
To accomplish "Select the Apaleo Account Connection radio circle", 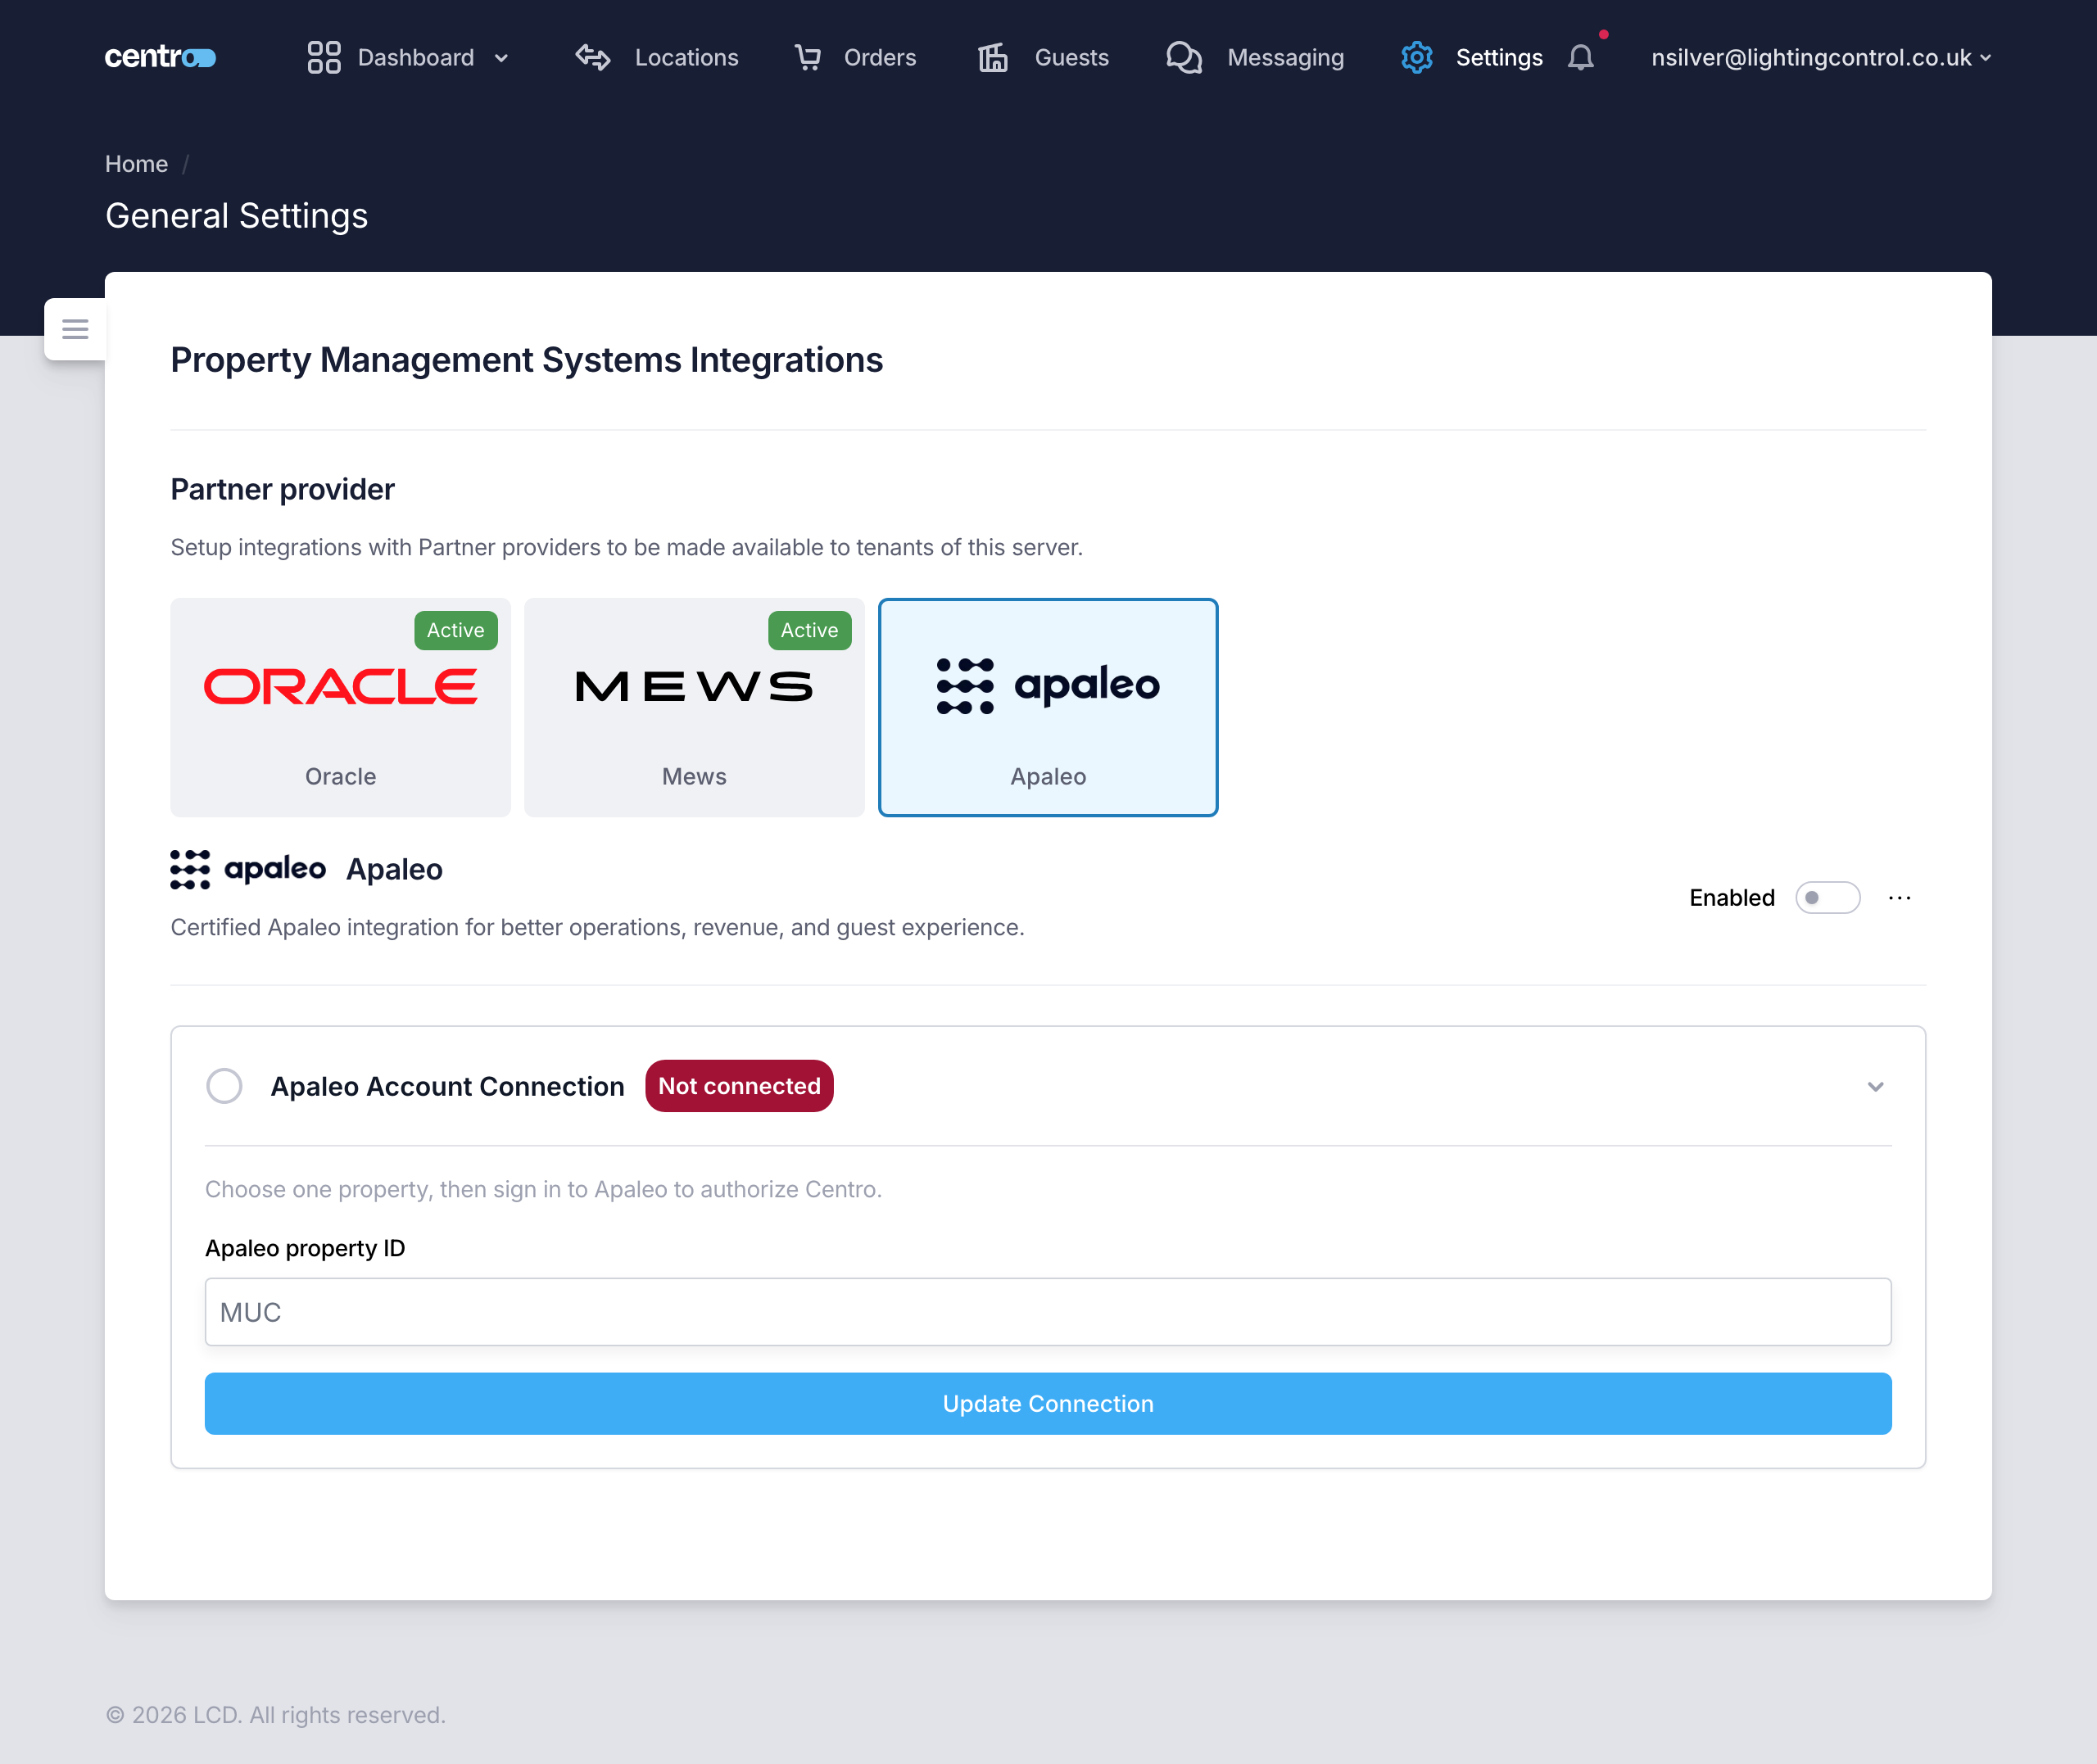I will tap(224, 1086).
